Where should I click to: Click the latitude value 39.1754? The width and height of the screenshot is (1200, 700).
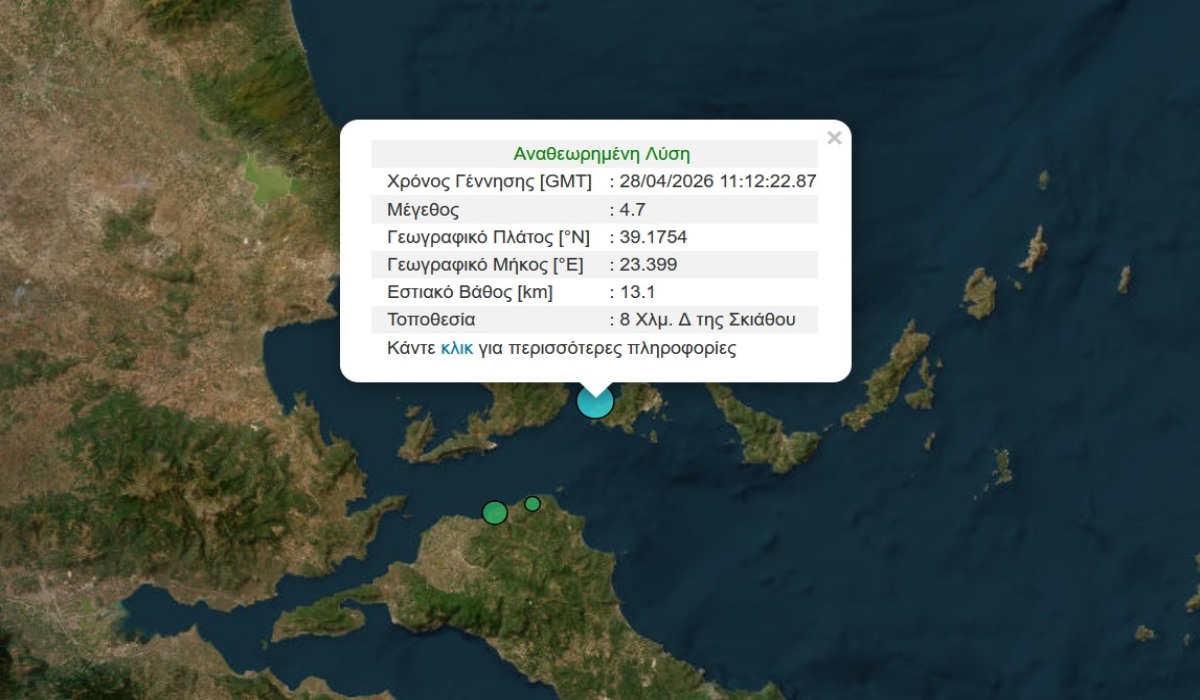click(653, 237)
